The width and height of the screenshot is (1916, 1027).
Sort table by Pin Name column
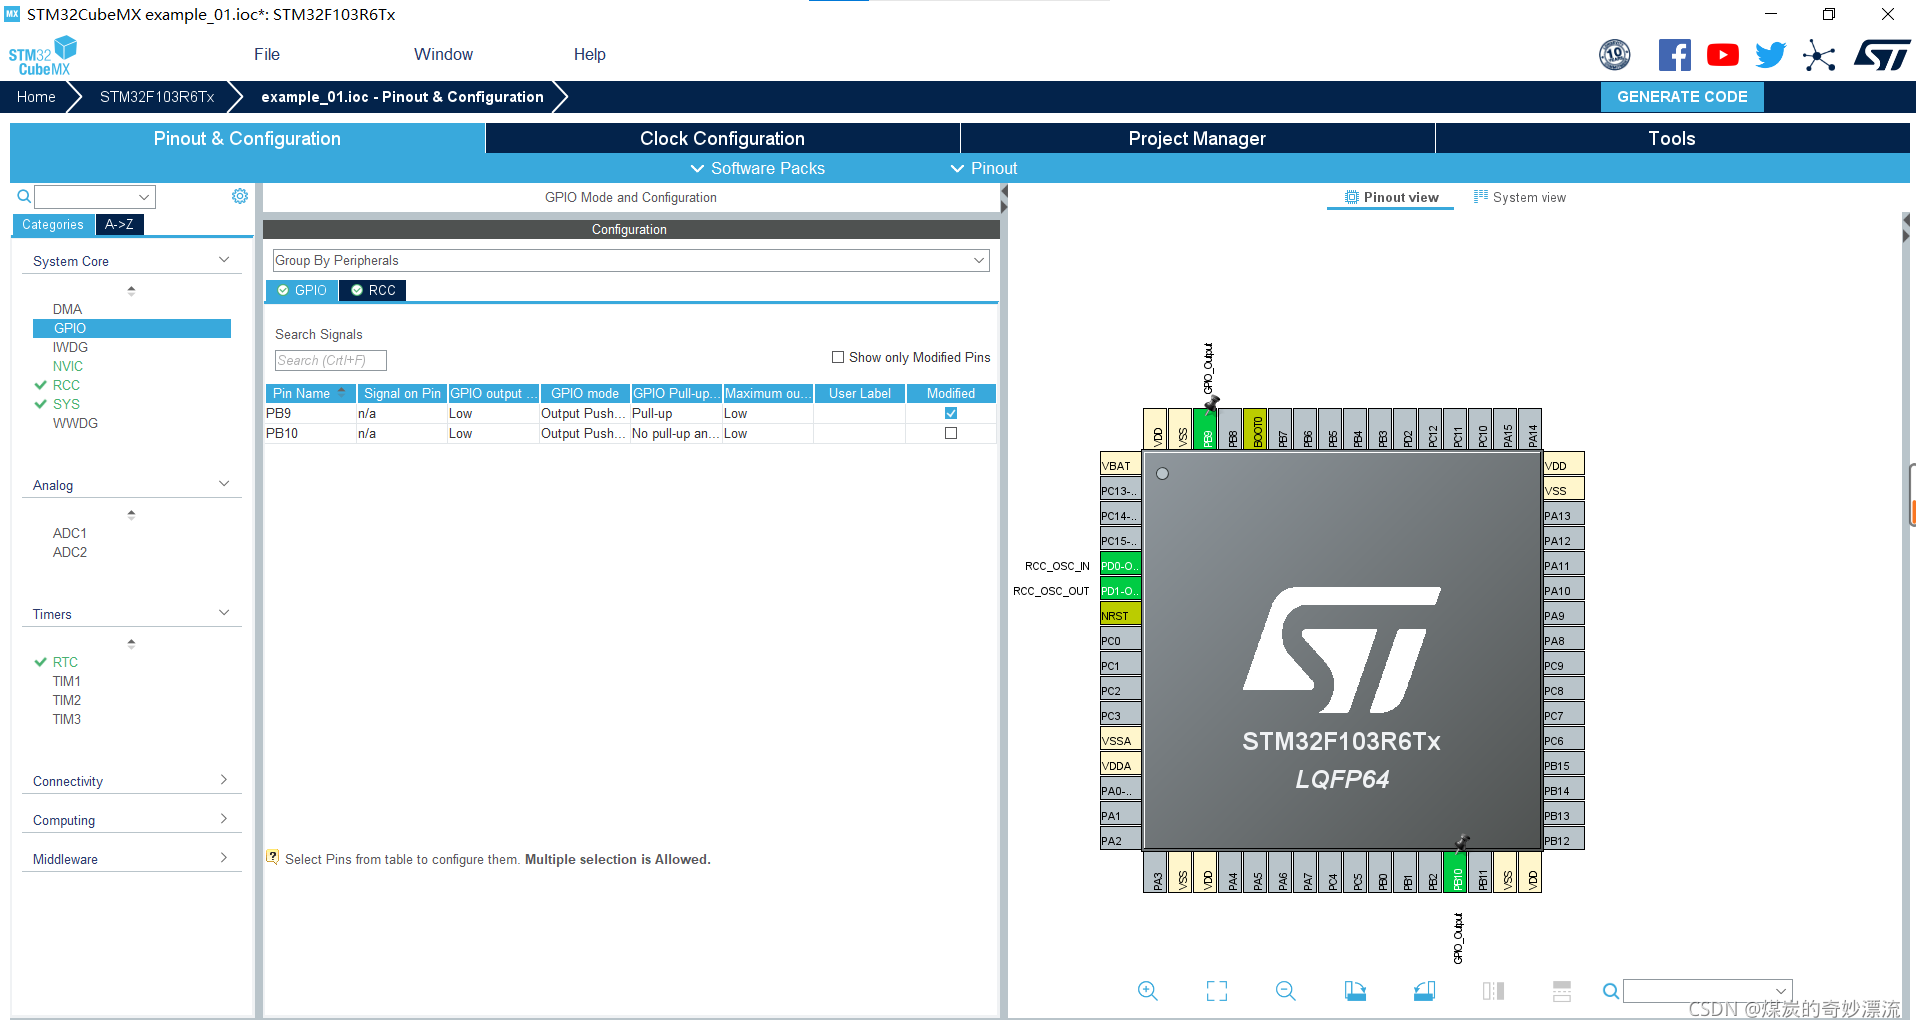[311, 393]
